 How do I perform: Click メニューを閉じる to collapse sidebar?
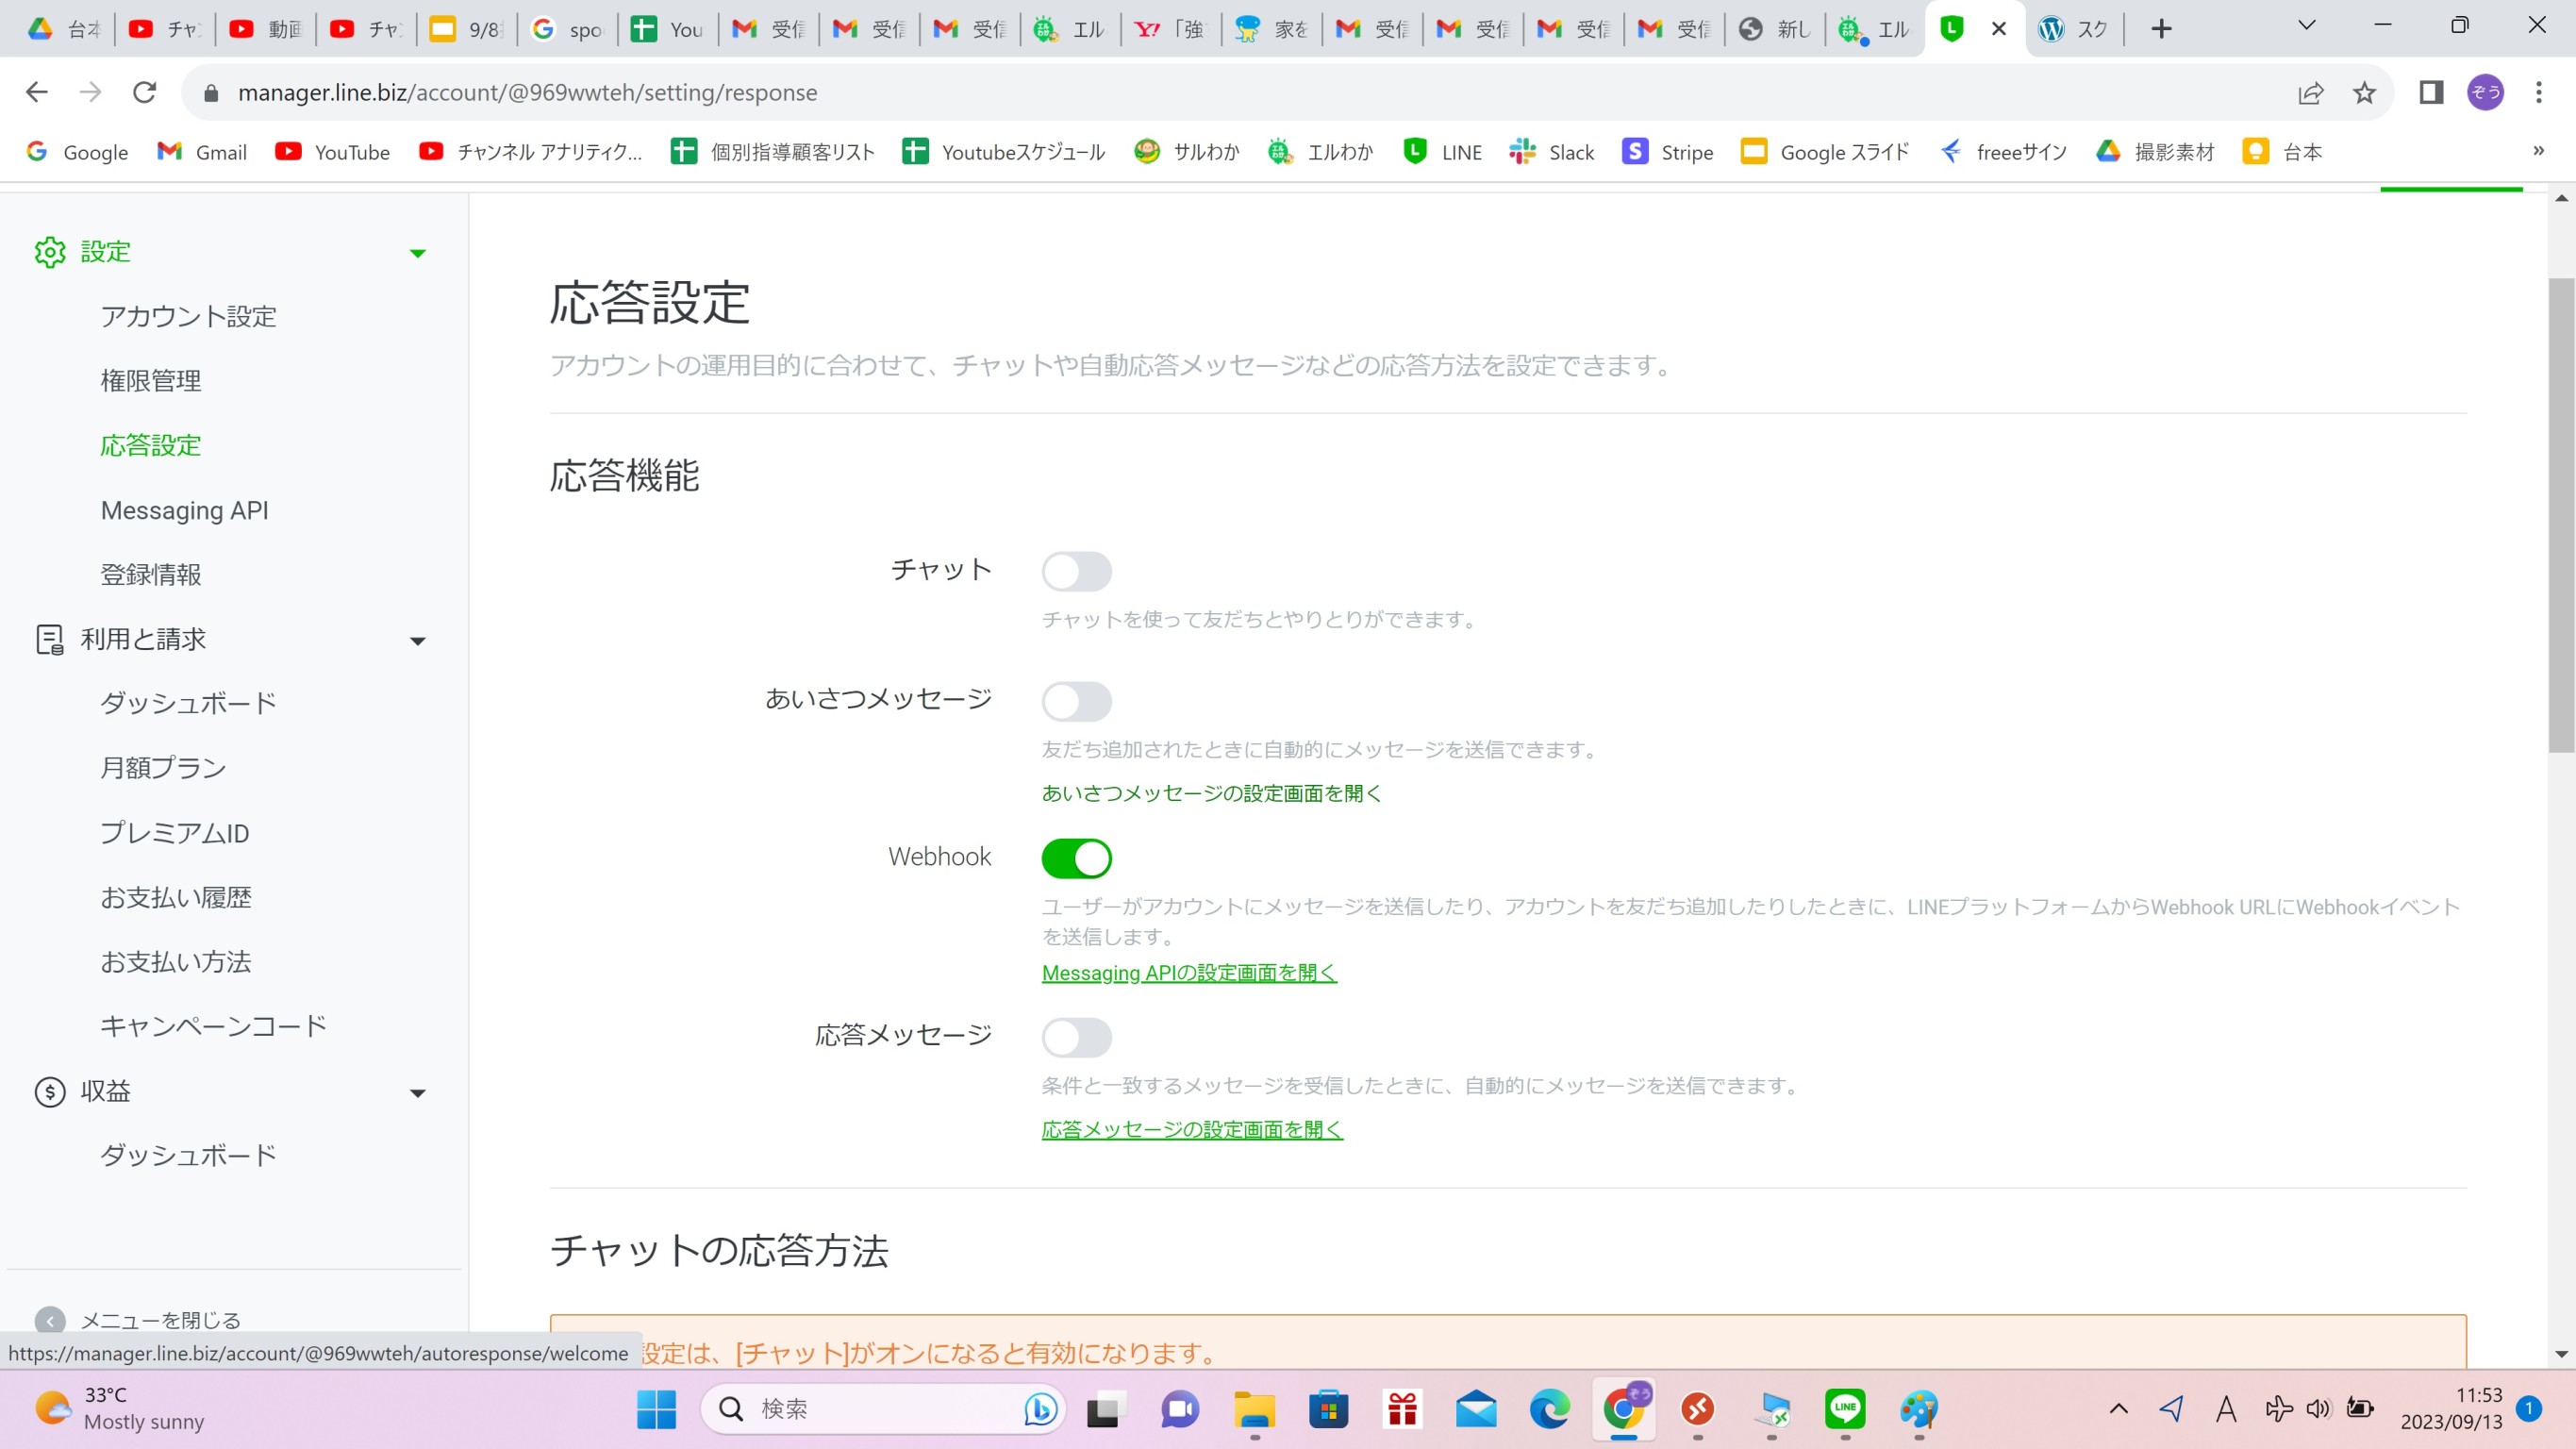pos(161,1320)
